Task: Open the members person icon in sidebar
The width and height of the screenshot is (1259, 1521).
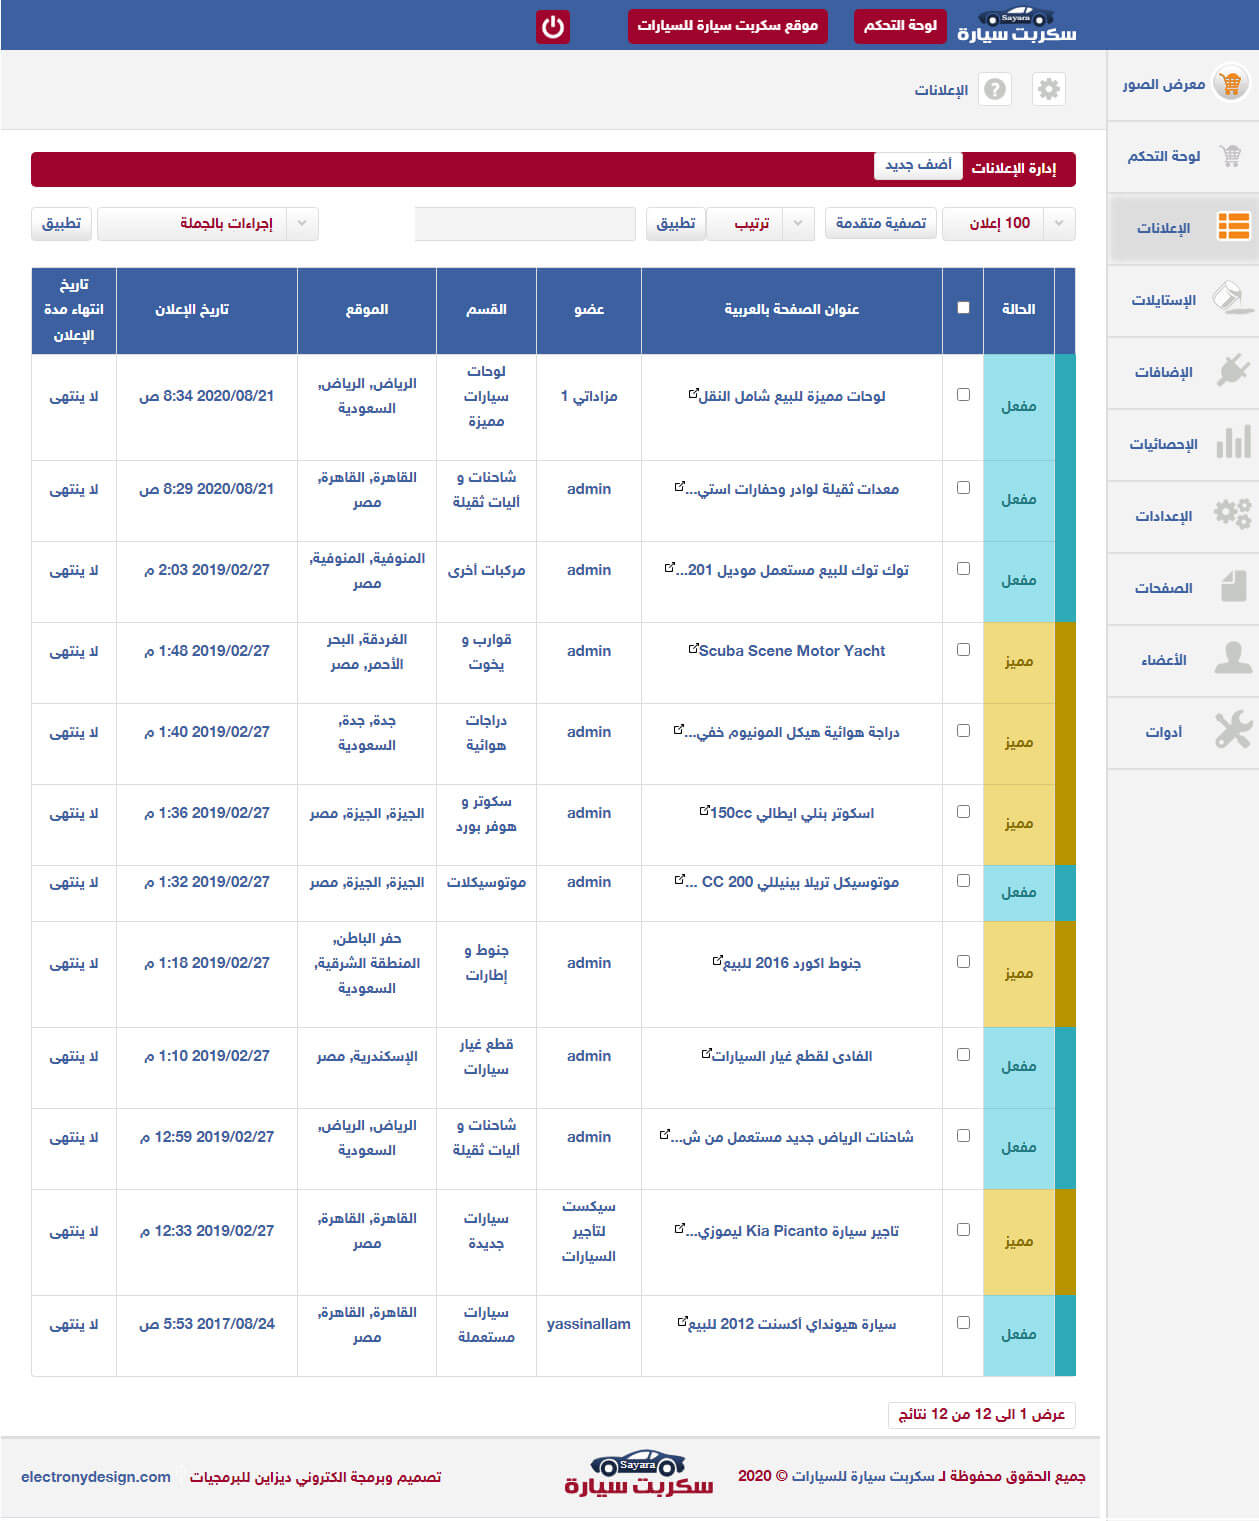Action: coord(1233,659)
